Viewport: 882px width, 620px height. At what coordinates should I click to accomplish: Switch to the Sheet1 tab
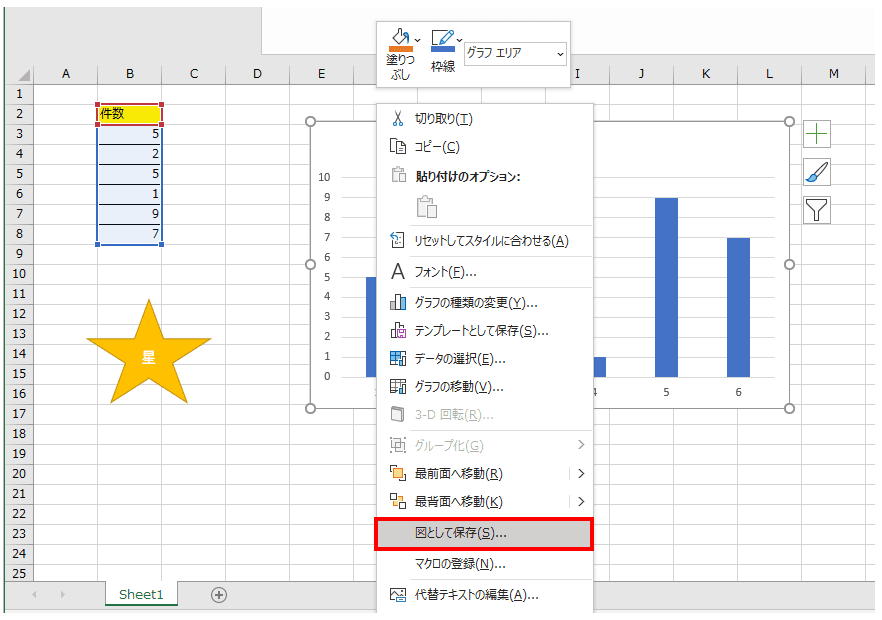click(x=141, y=594)
